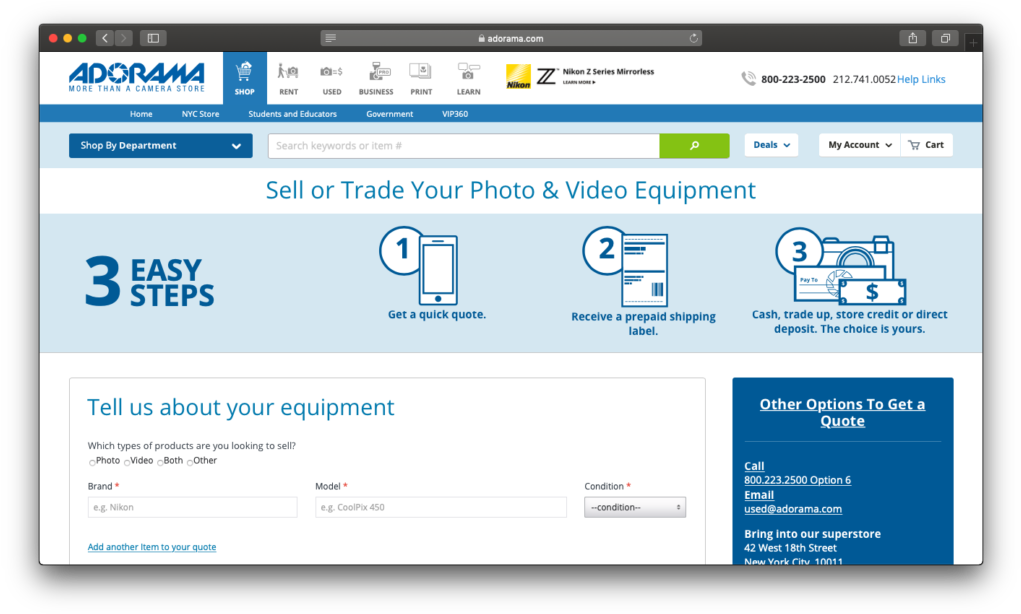Click the green search button

pos(694,145)
